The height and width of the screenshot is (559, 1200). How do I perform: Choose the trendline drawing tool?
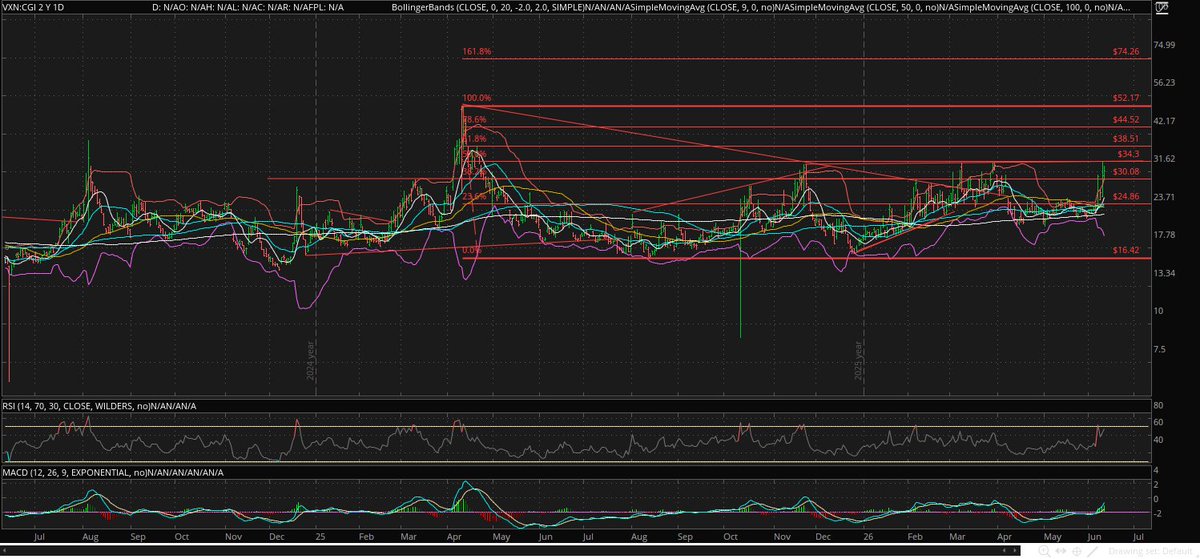(x=1093, y=551)
